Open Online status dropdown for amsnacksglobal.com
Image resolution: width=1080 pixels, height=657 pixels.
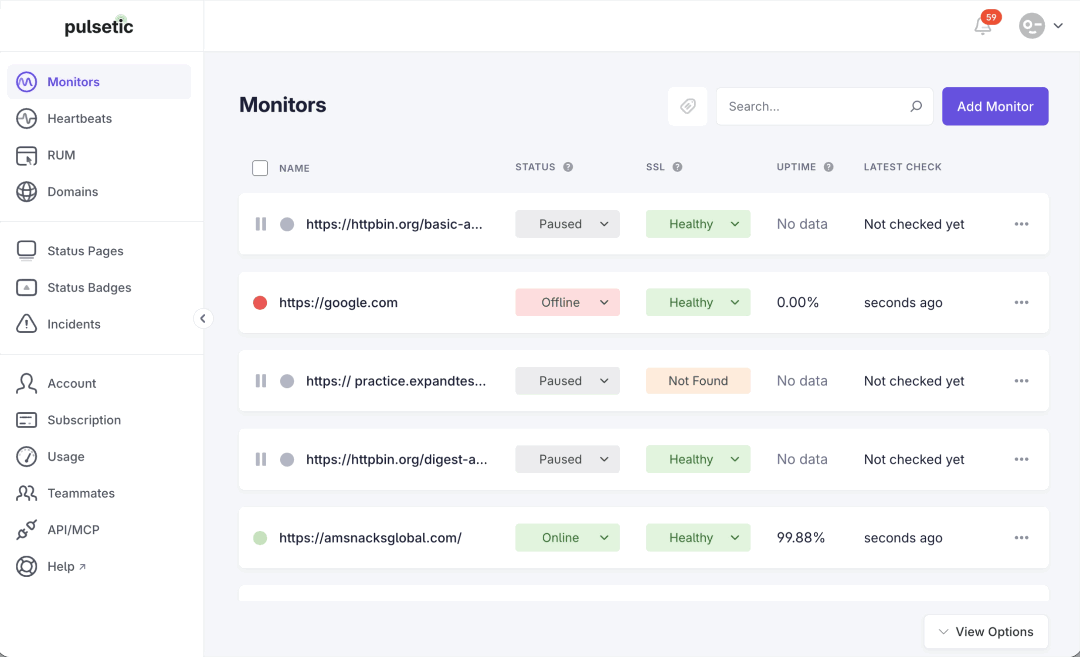pyautogui.click(x=568, y=538)
